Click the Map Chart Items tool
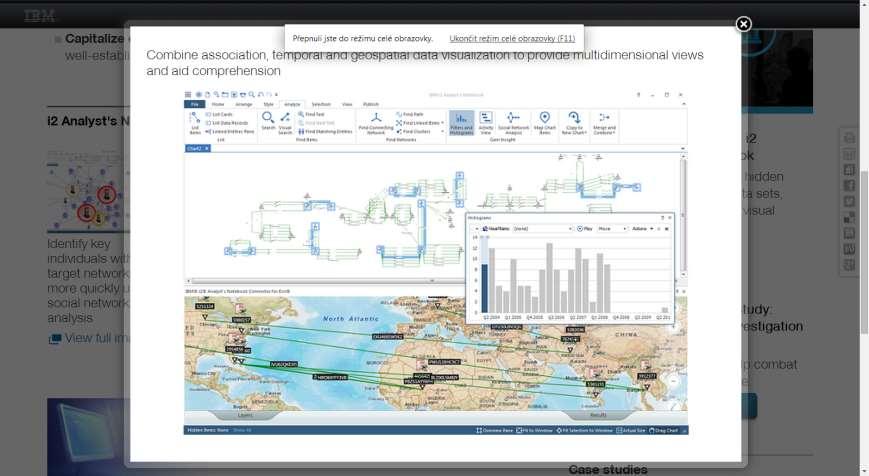The image size is (869, 476). [545, 123]
